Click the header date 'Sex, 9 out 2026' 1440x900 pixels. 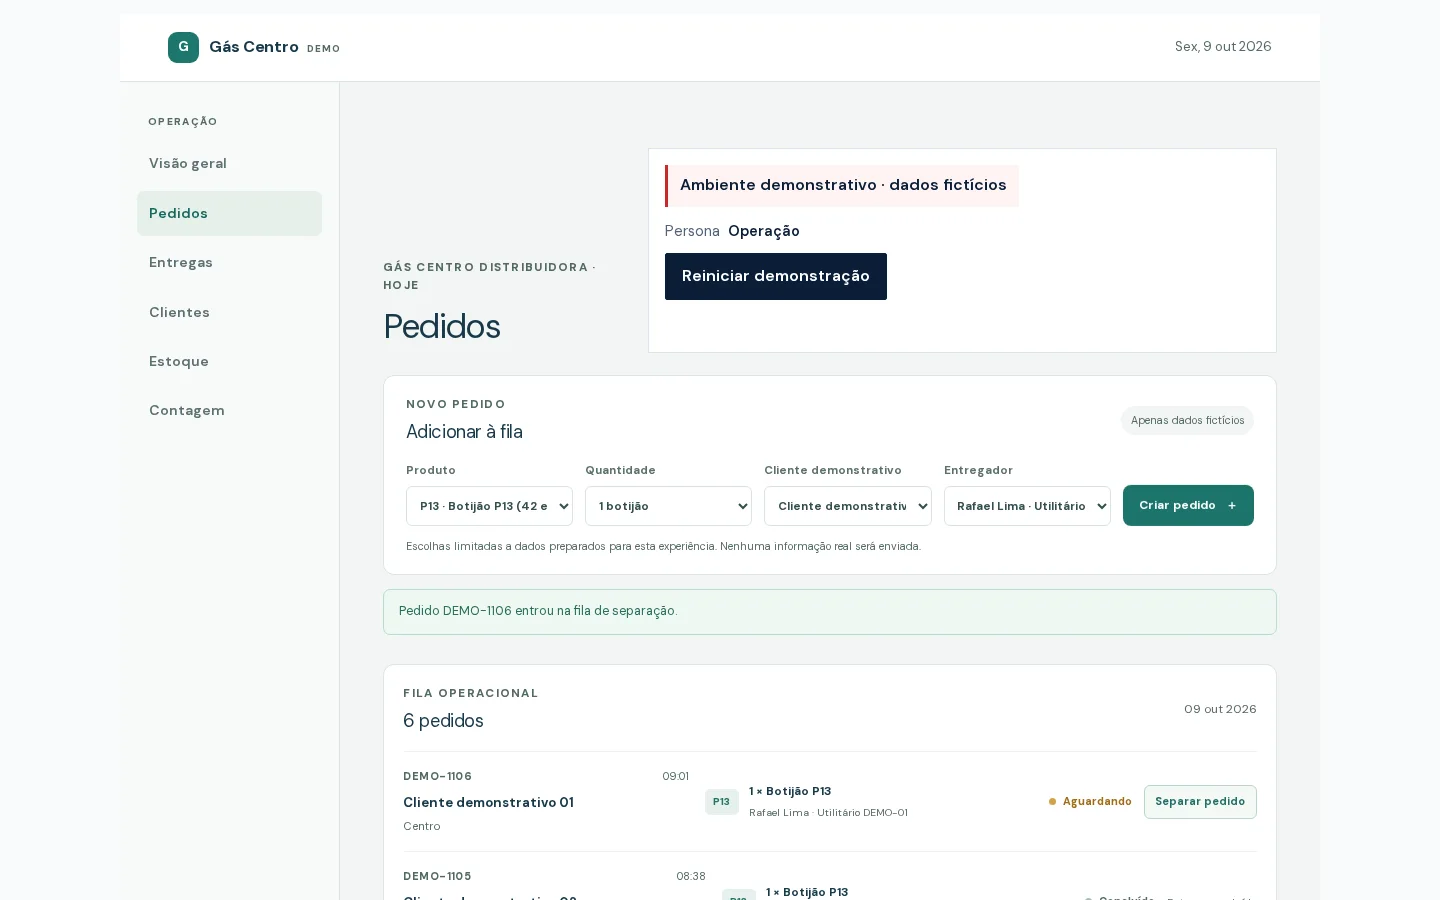coord(1223,47)
